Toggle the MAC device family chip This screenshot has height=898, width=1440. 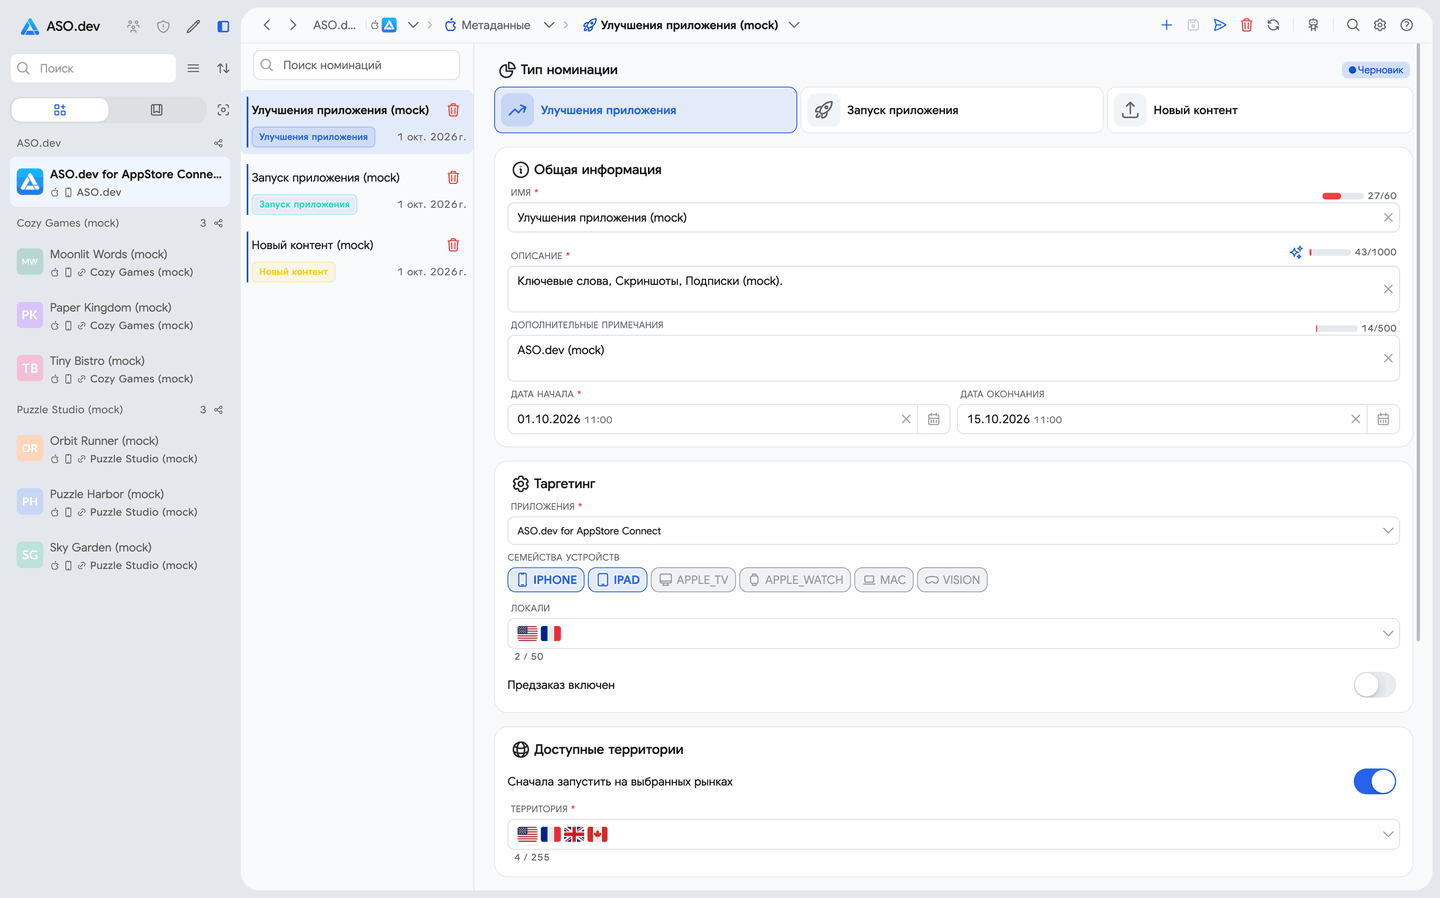(884, 580)
